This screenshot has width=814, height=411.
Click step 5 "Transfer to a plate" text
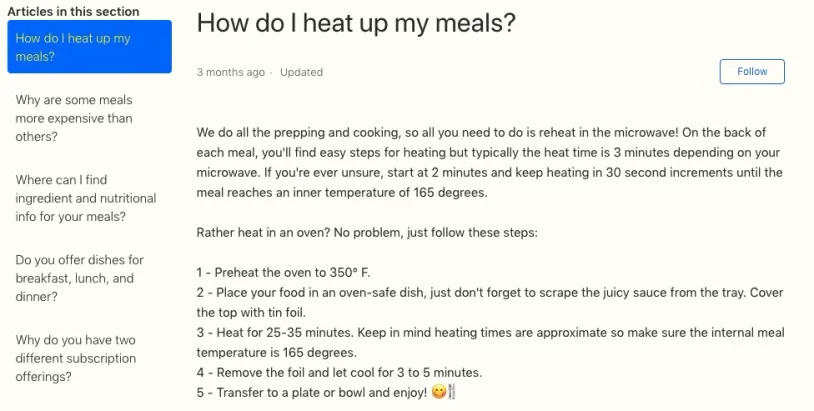click(x=310, y=393)
